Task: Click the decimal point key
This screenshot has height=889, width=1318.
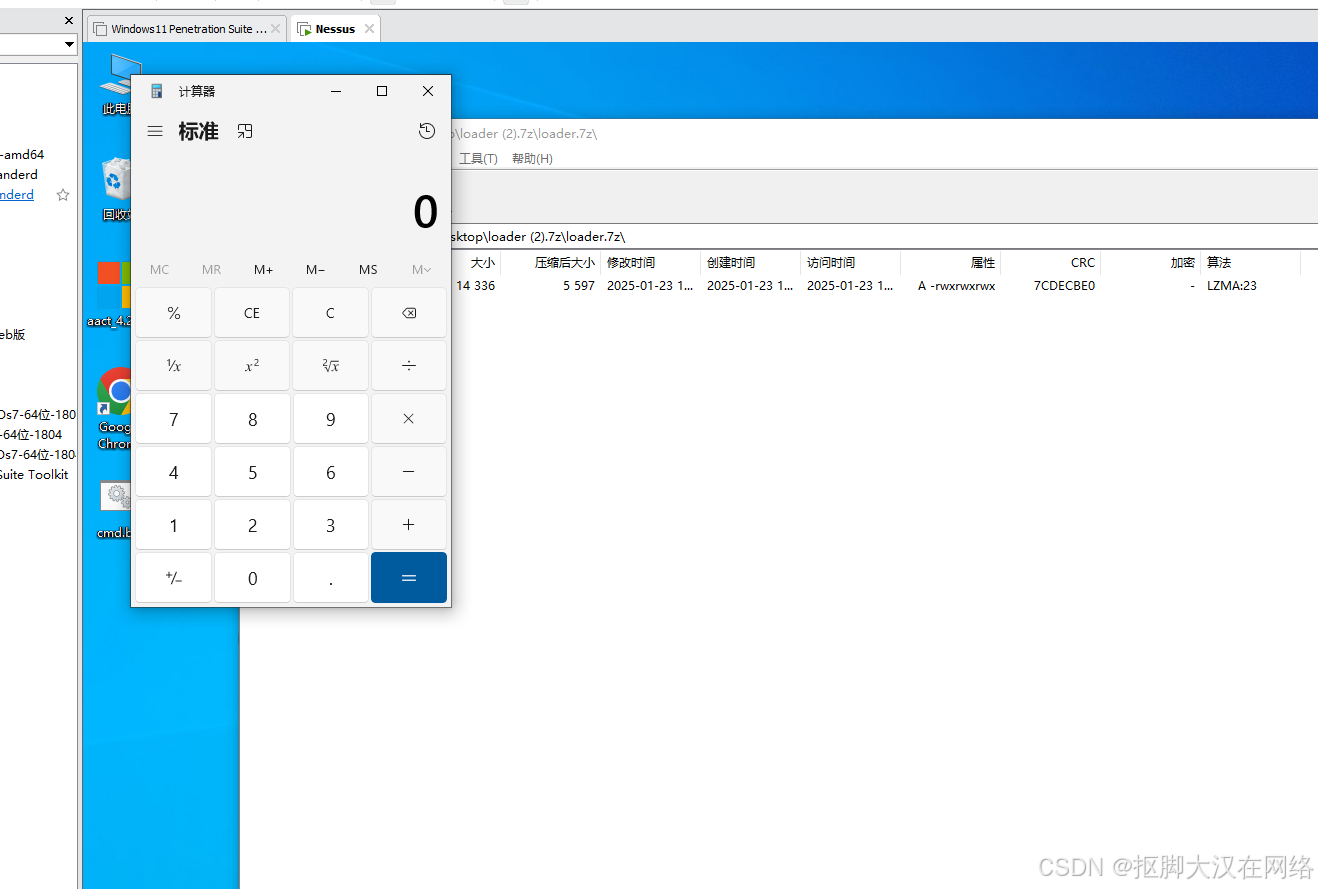Action: 330,578
